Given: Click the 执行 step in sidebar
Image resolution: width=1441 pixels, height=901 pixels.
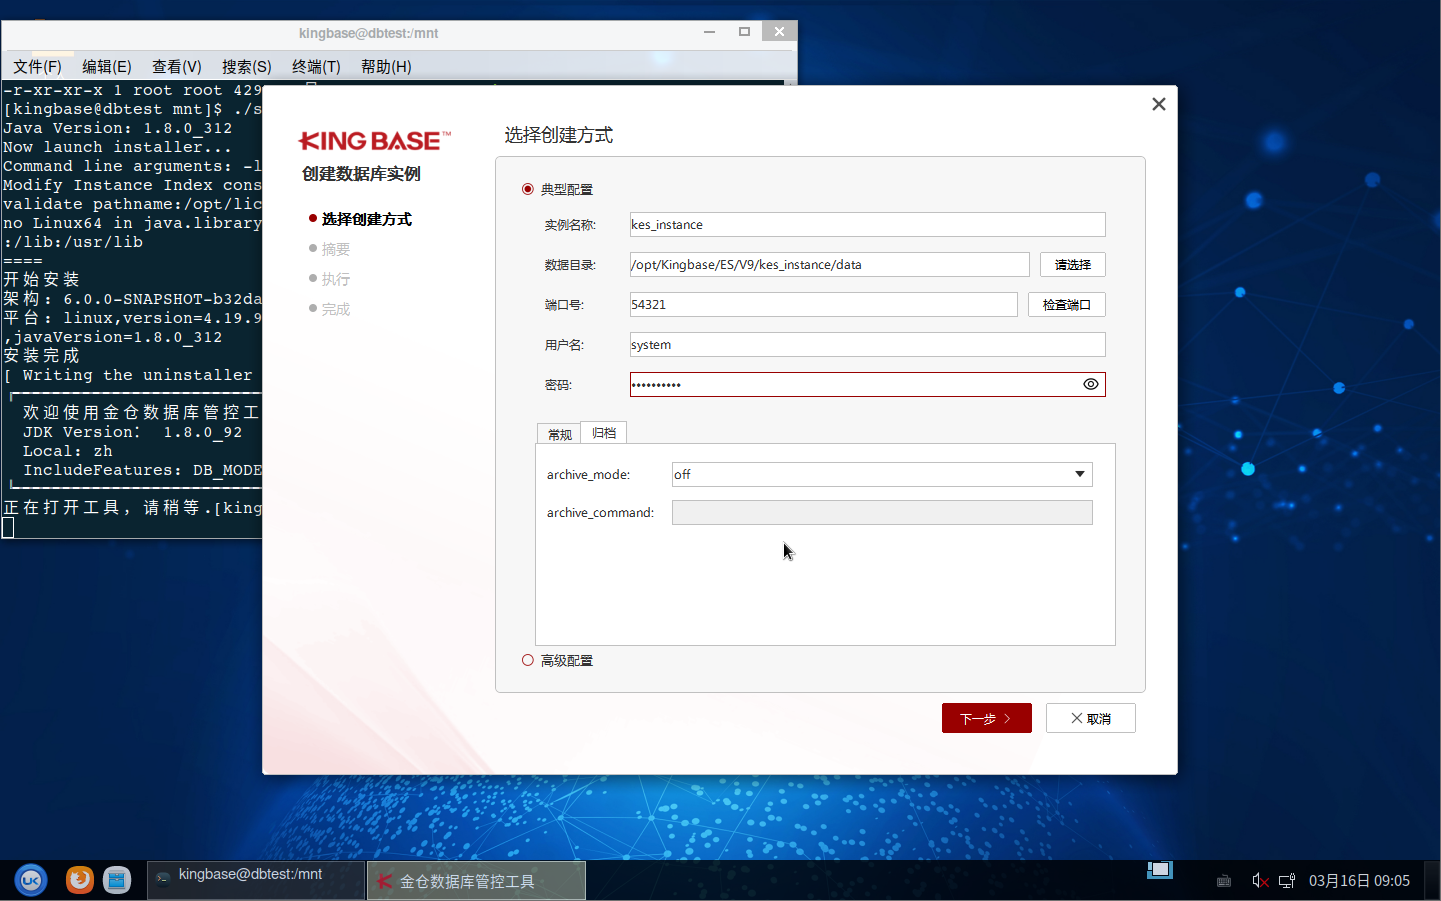Looking at the screenshot, I should (336, 279).
